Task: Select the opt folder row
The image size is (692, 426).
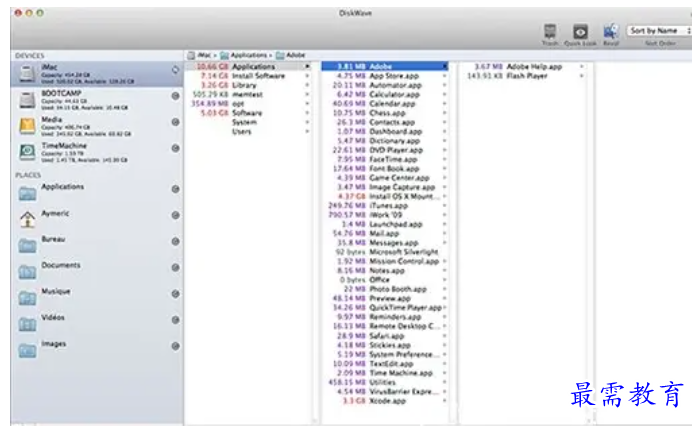Action: (x=248, y=104)
